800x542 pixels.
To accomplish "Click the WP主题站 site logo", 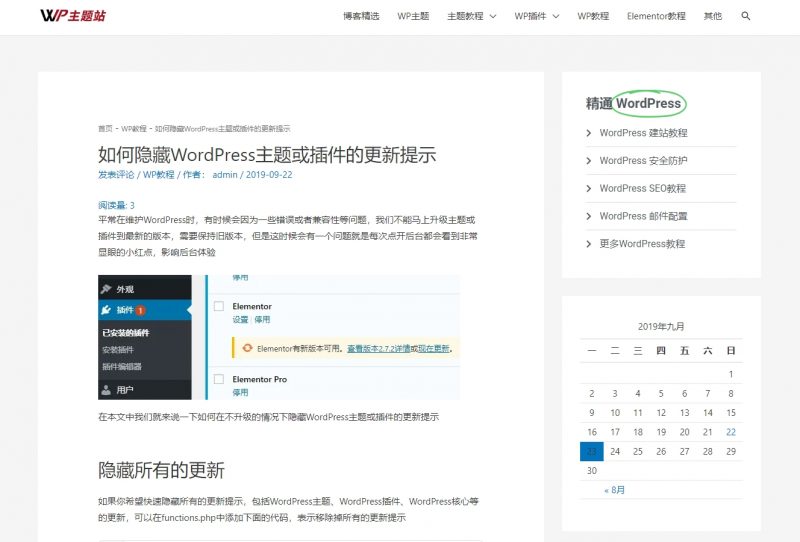I will tap(73, 16).
